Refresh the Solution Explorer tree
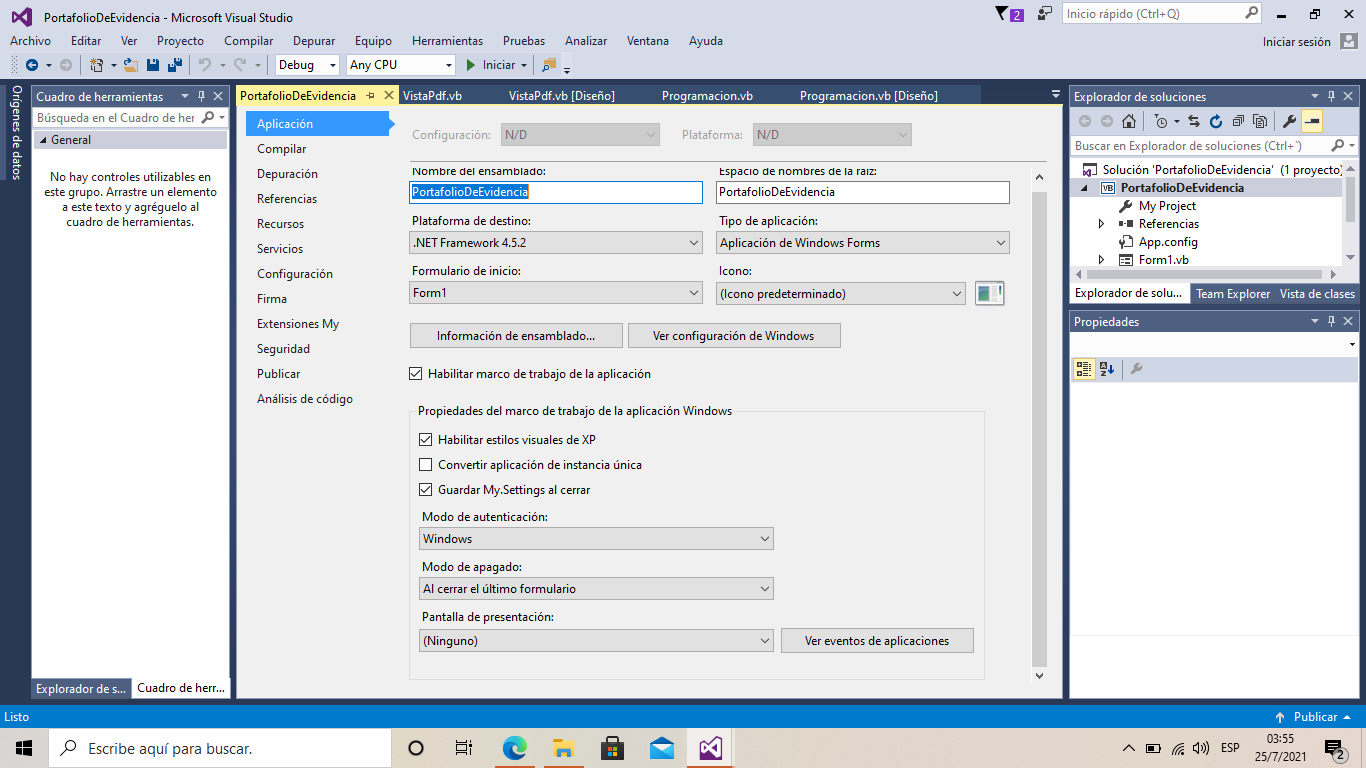The height and width of the screenshot is (768, 1366). click(1216, 121)
